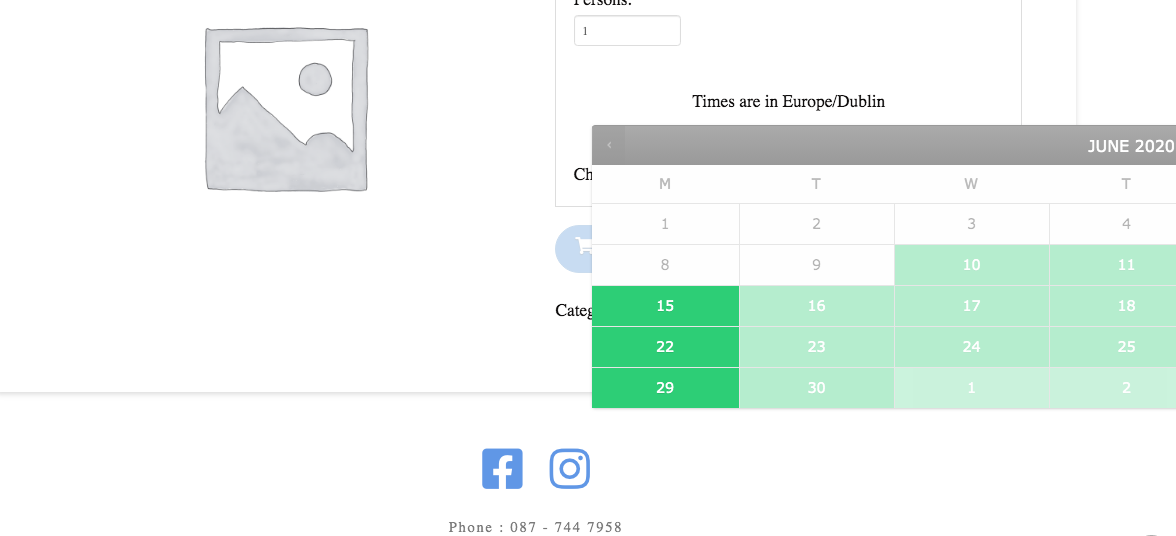
Task: Select June 15 in the calendar
Action: 665,306
